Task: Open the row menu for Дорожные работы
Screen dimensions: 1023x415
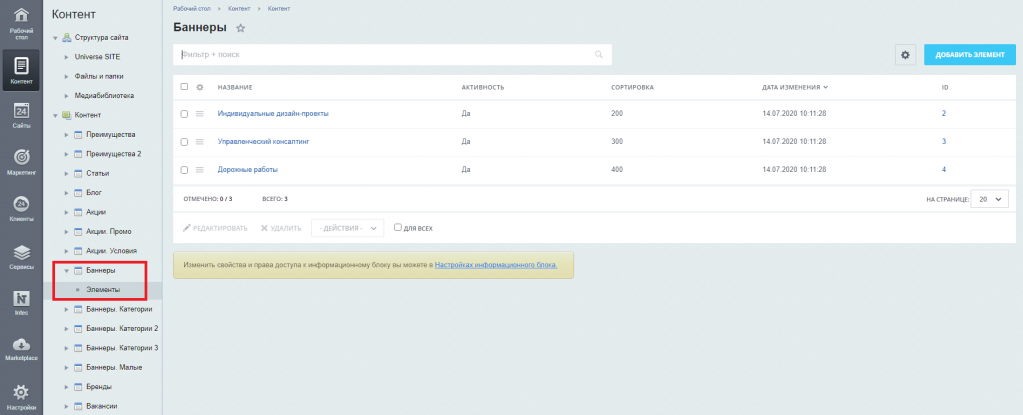Action: coord(199,170)
